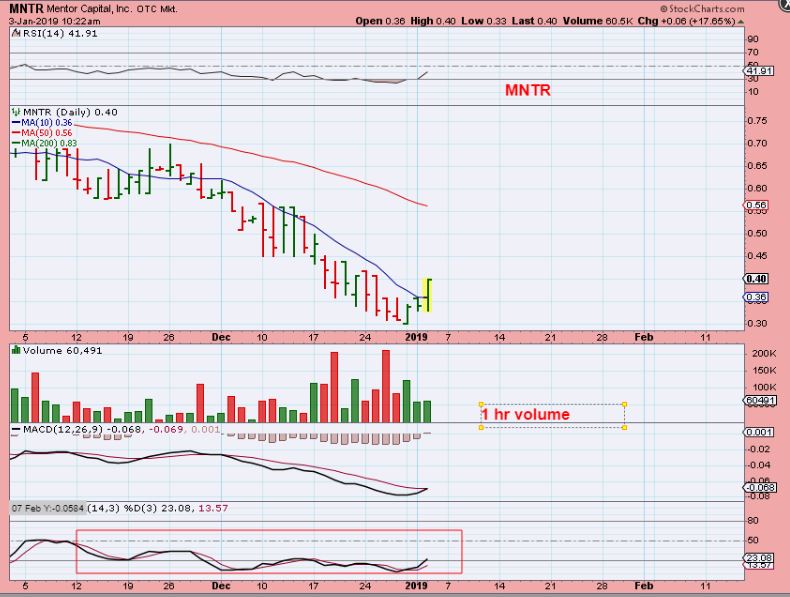This screenshot has height=597, width=790.
Task: Click the Volume 60.5K header value
Action: pyautogui.click(x=598, y=21)
